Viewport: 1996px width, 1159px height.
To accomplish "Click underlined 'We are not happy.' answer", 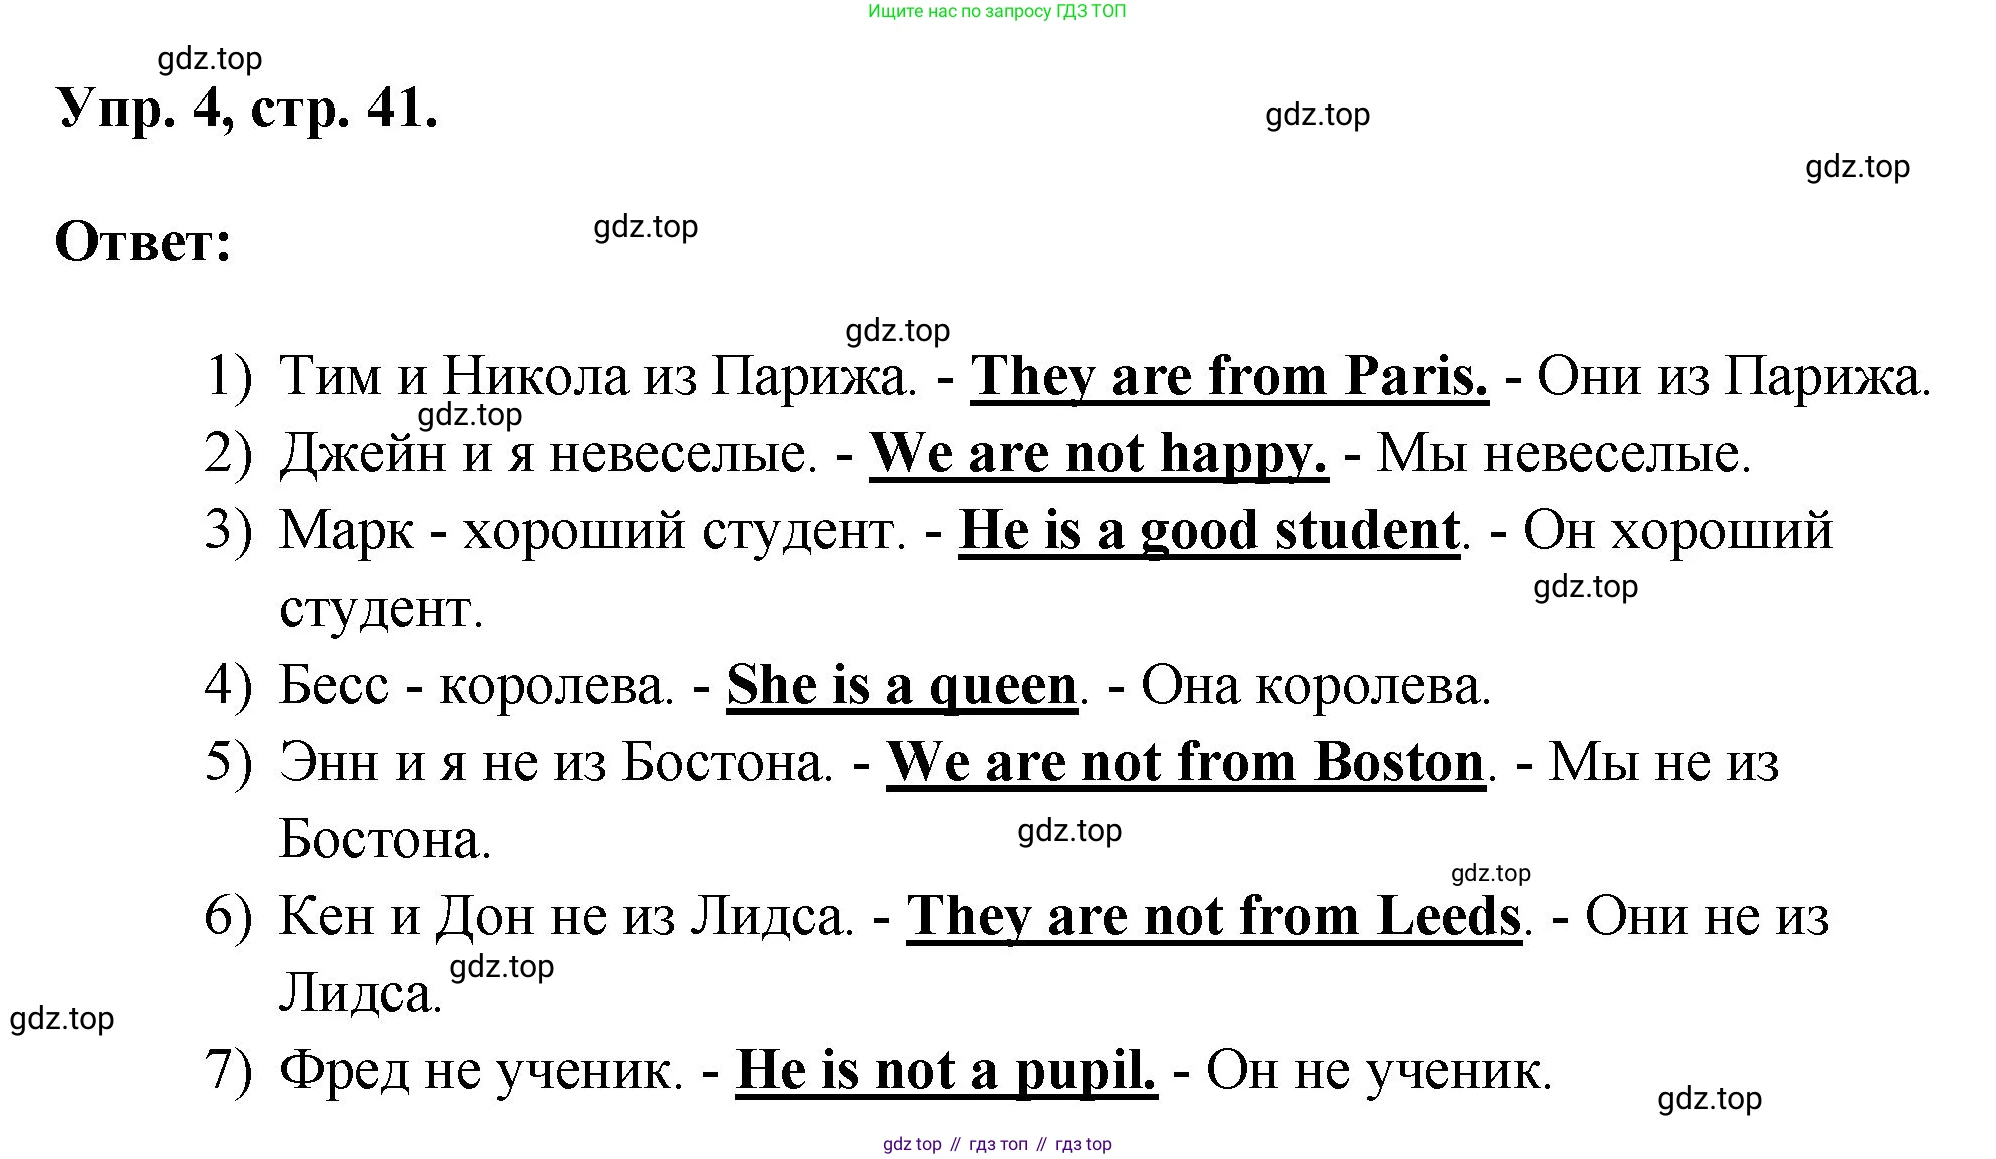I will coord(1098,454).
